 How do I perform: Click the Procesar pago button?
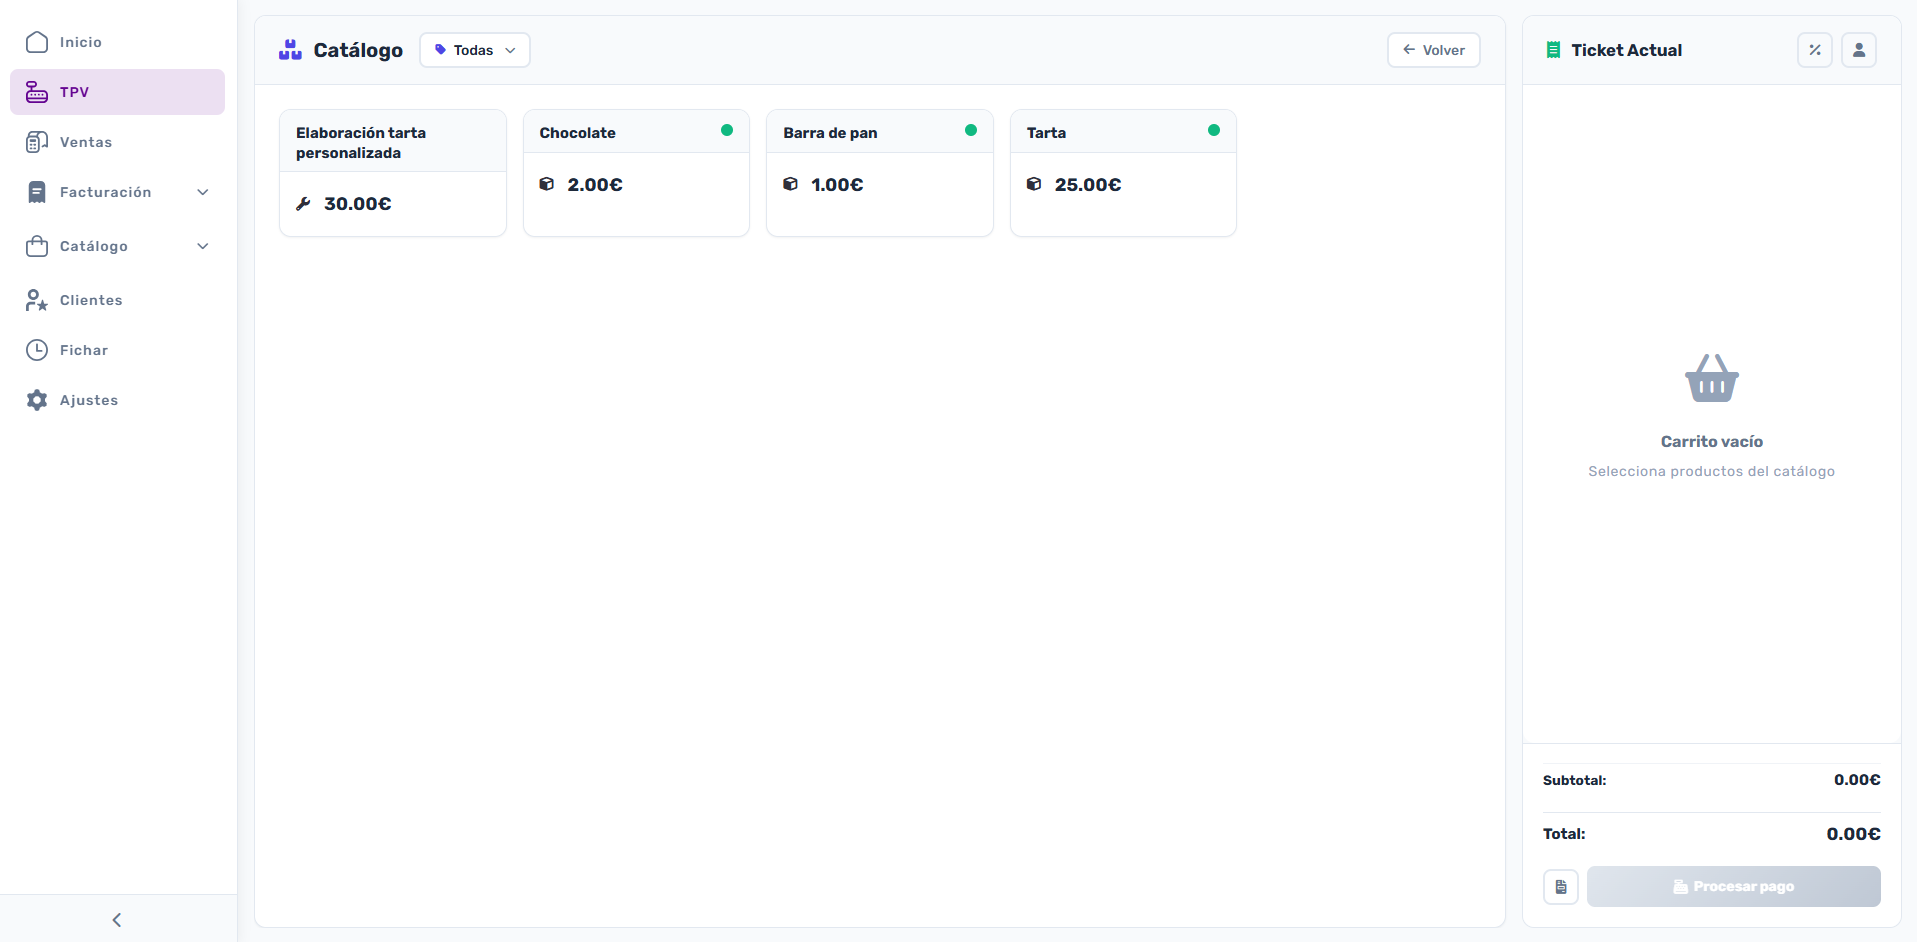click(x=1733, y=887)
